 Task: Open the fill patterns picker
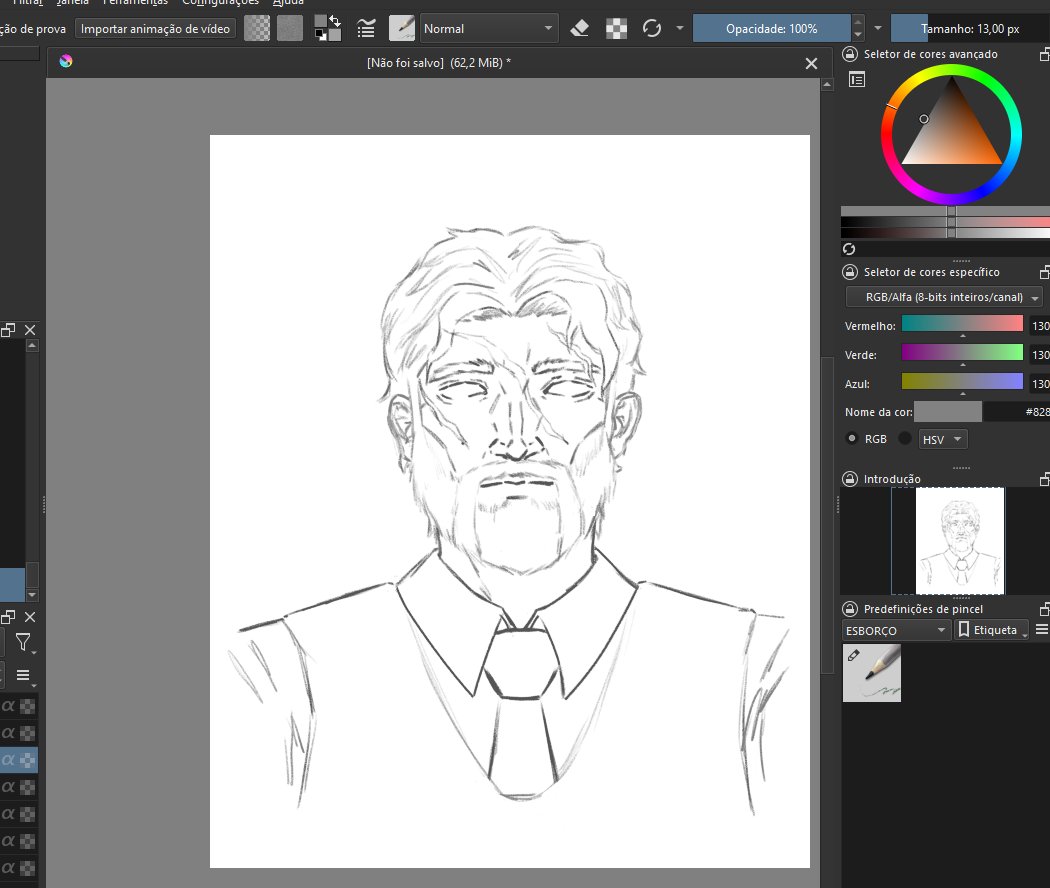click(x=290, y=29)
